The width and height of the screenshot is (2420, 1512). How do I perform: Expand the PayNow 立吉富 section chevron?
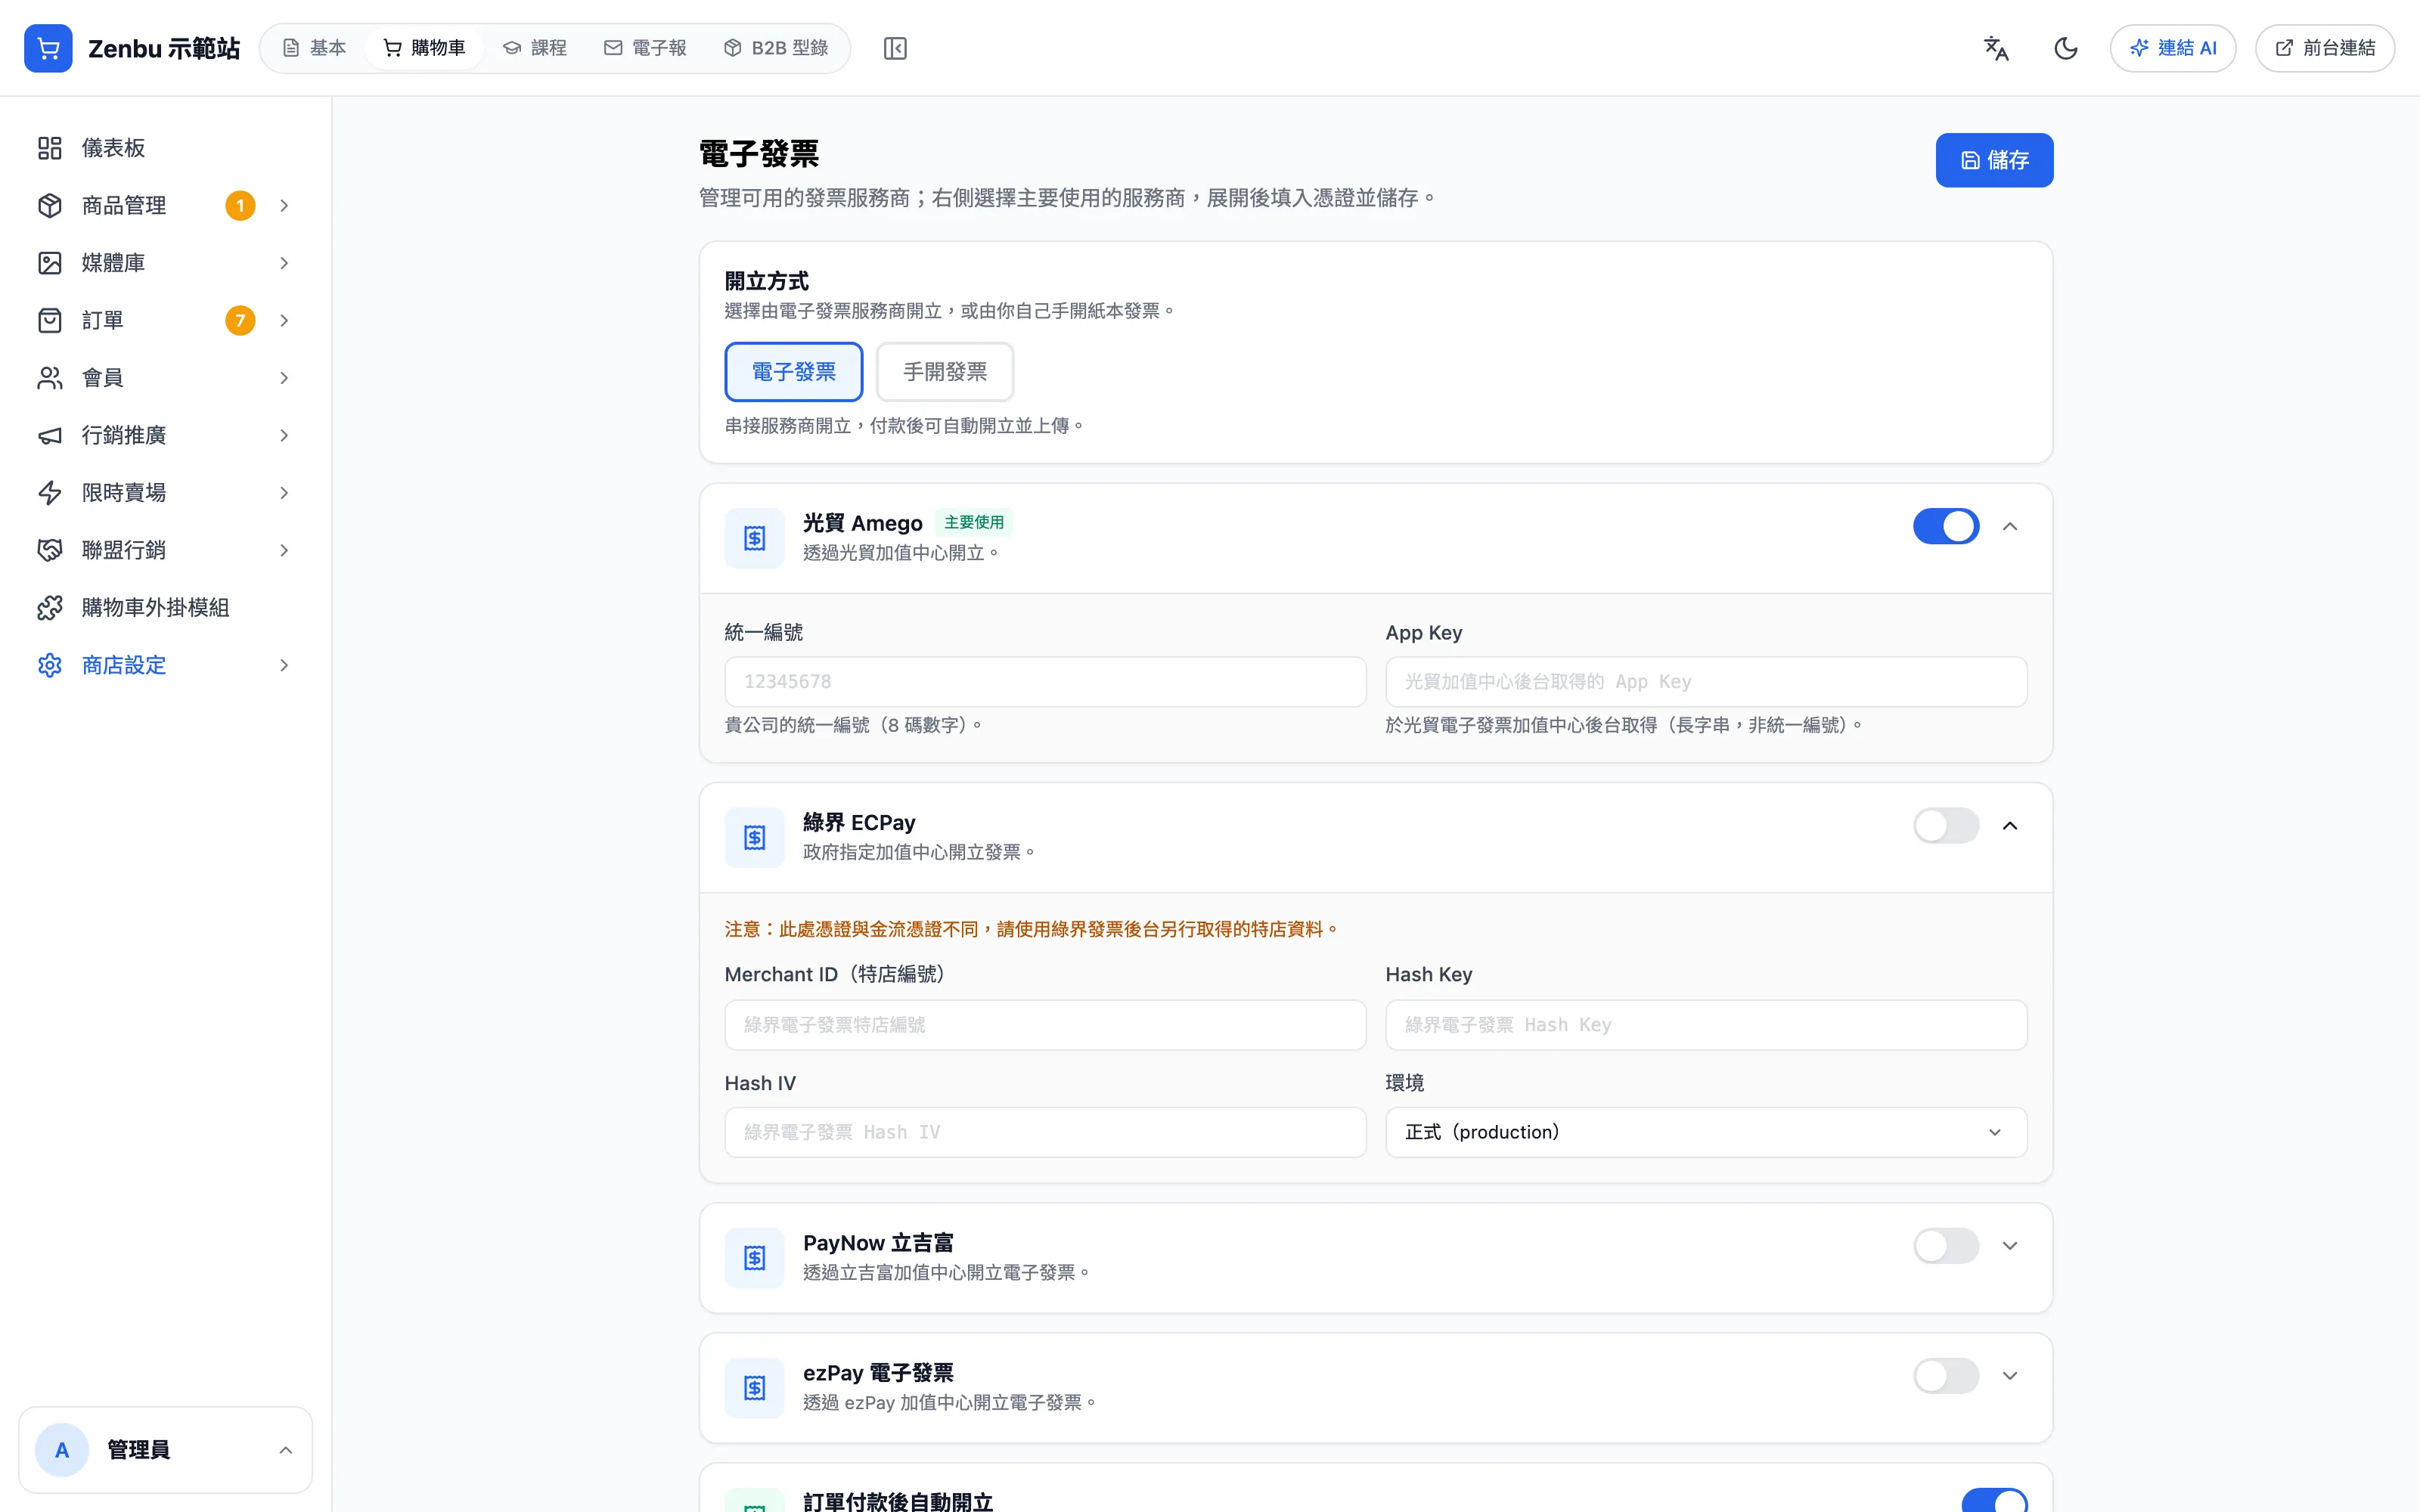[x=2010, y=1246]
